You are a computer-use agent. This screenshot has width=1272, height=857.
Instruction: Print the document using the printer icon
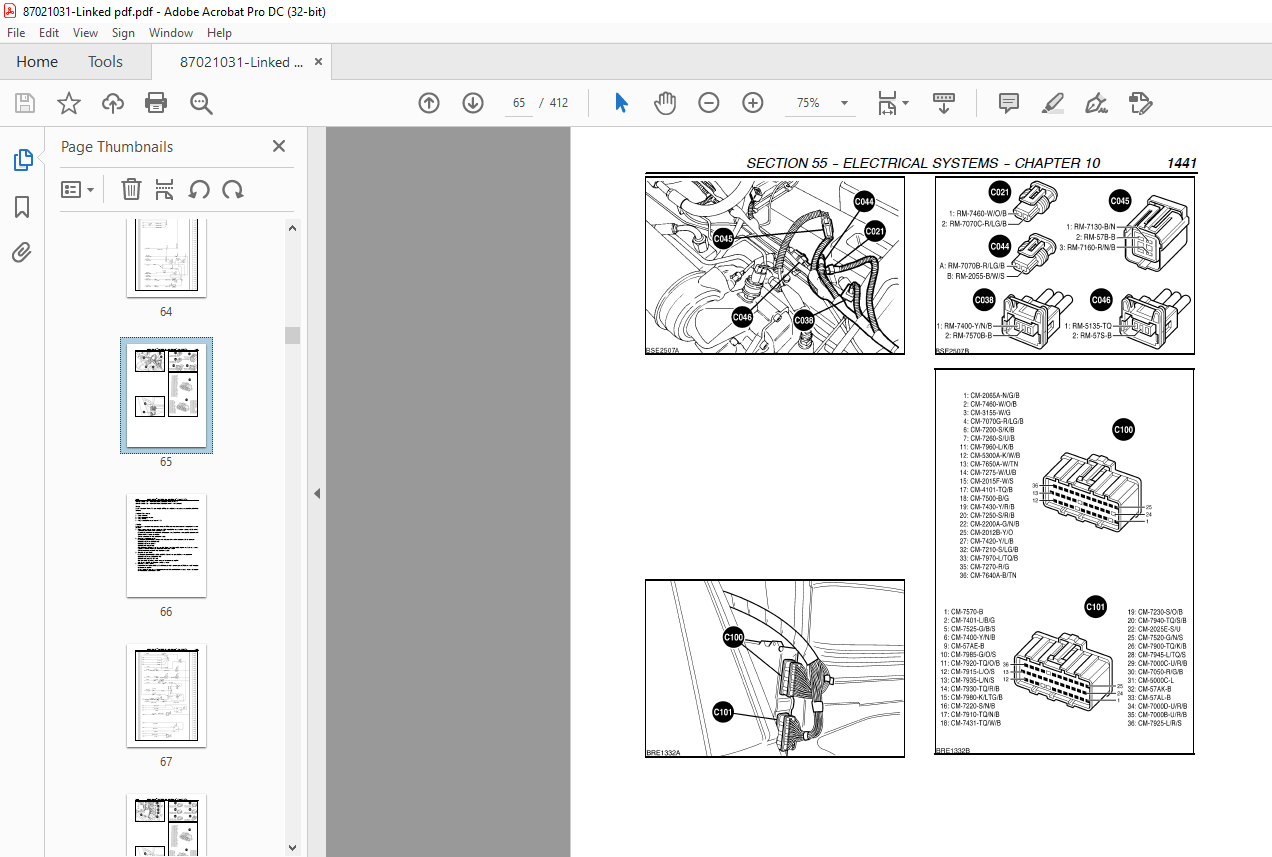click(x=156, y=103)
